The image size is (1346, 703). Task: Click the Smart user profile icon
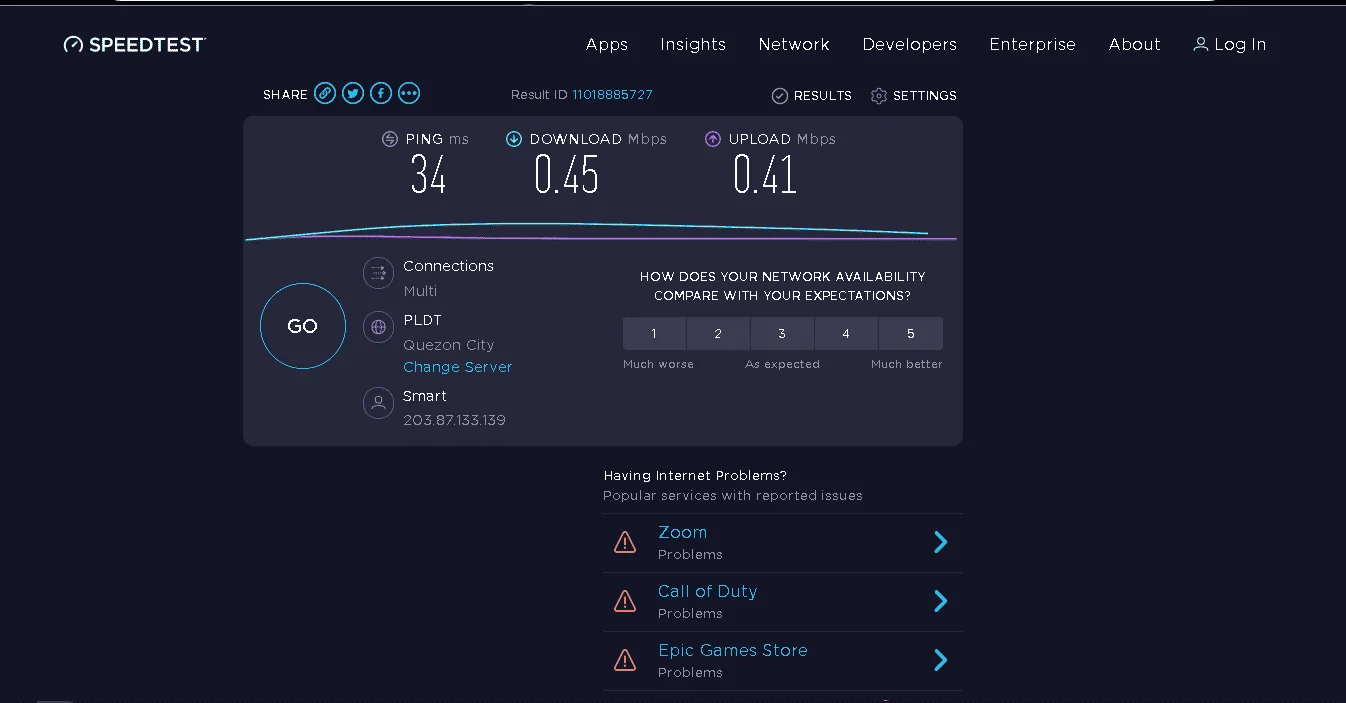(x=378, y=403)
